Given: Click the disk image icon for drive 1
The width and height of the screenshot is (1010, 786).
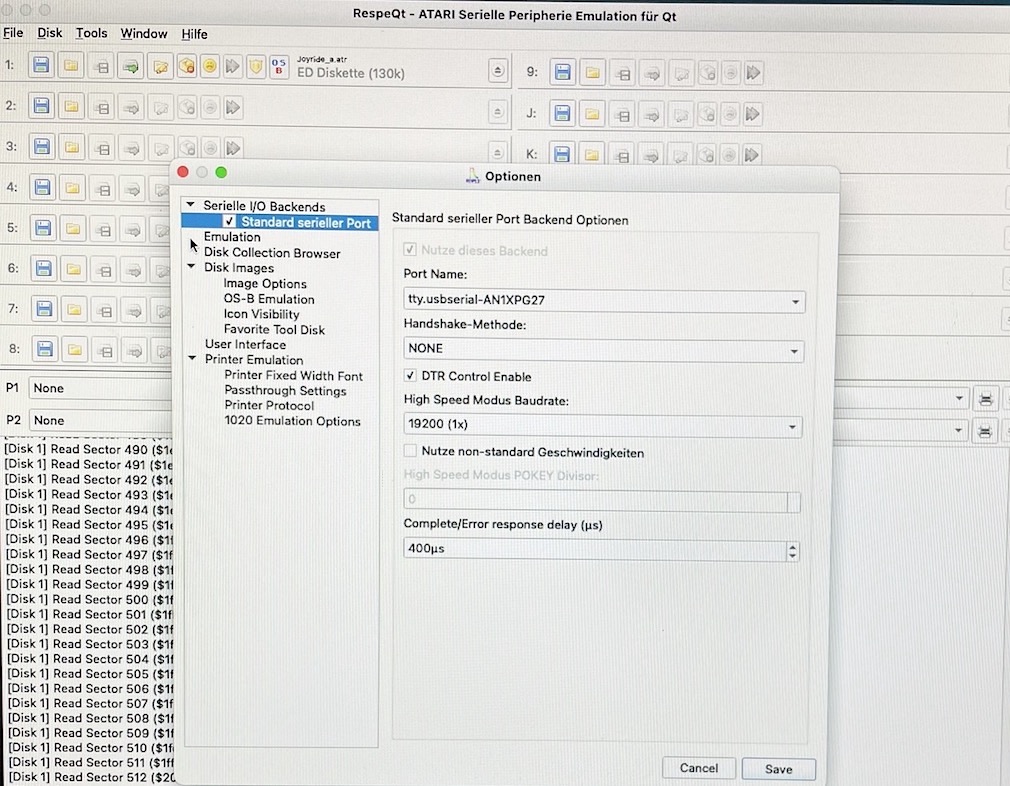Looking at the screenshot, I should coord(41,66).
